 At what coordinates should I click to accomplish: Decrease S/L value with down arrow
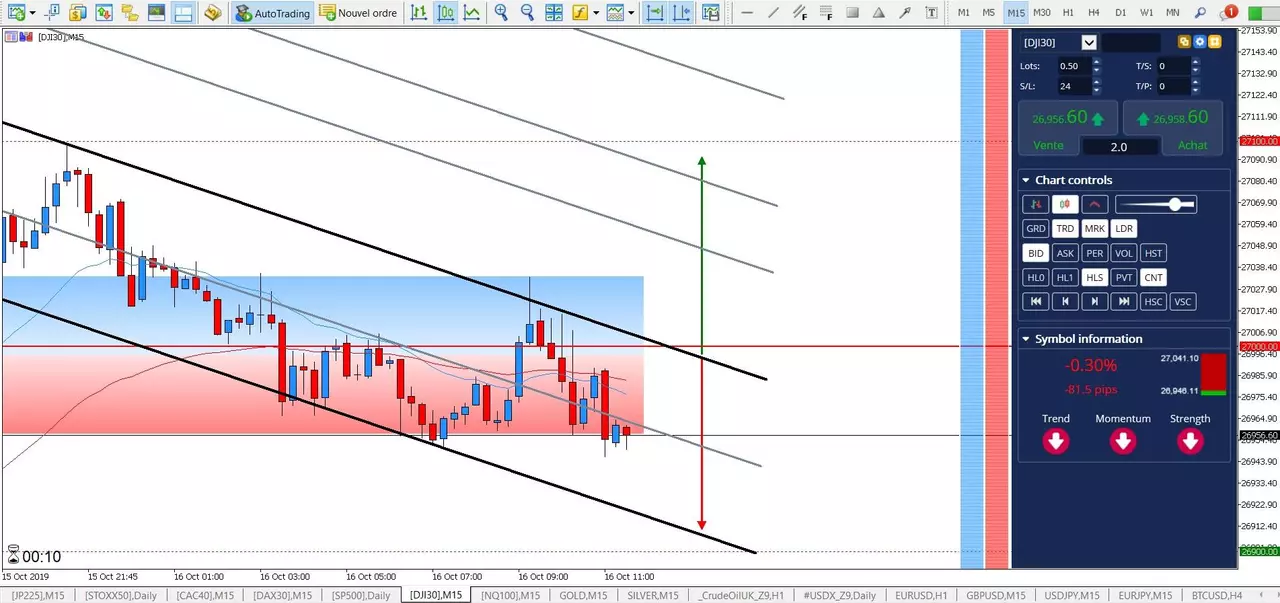1097,90
